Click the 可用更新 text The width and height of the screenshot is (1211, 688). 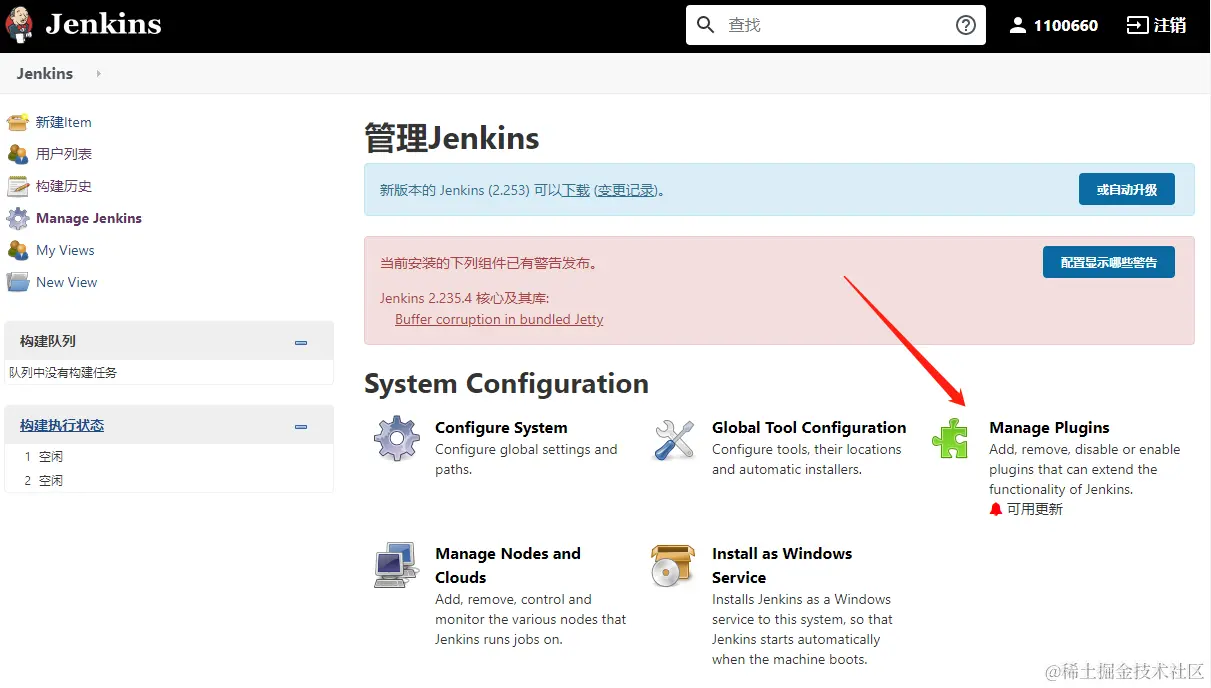pos(1035,509)
